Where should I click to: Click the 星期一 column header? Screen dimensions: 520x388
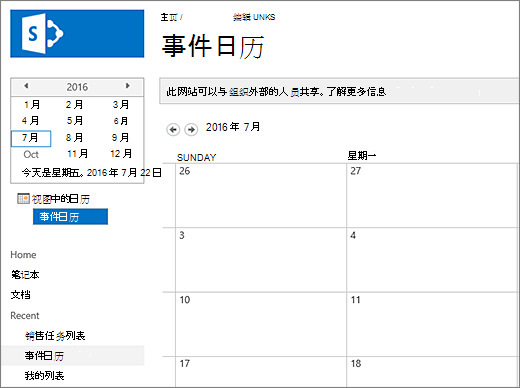point(362,156)
